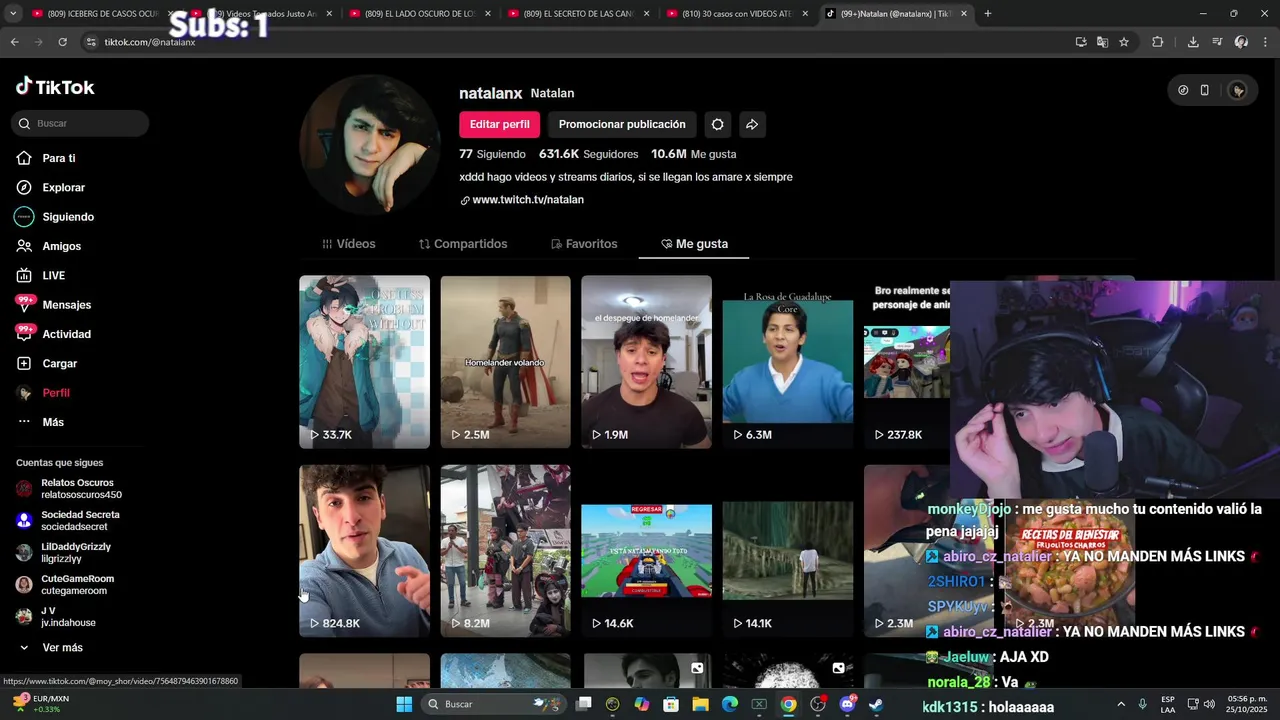1280x720 pixels.
Task: Click Promocionar publicación button
Action: pyautogui.click(x=622, y=124)
